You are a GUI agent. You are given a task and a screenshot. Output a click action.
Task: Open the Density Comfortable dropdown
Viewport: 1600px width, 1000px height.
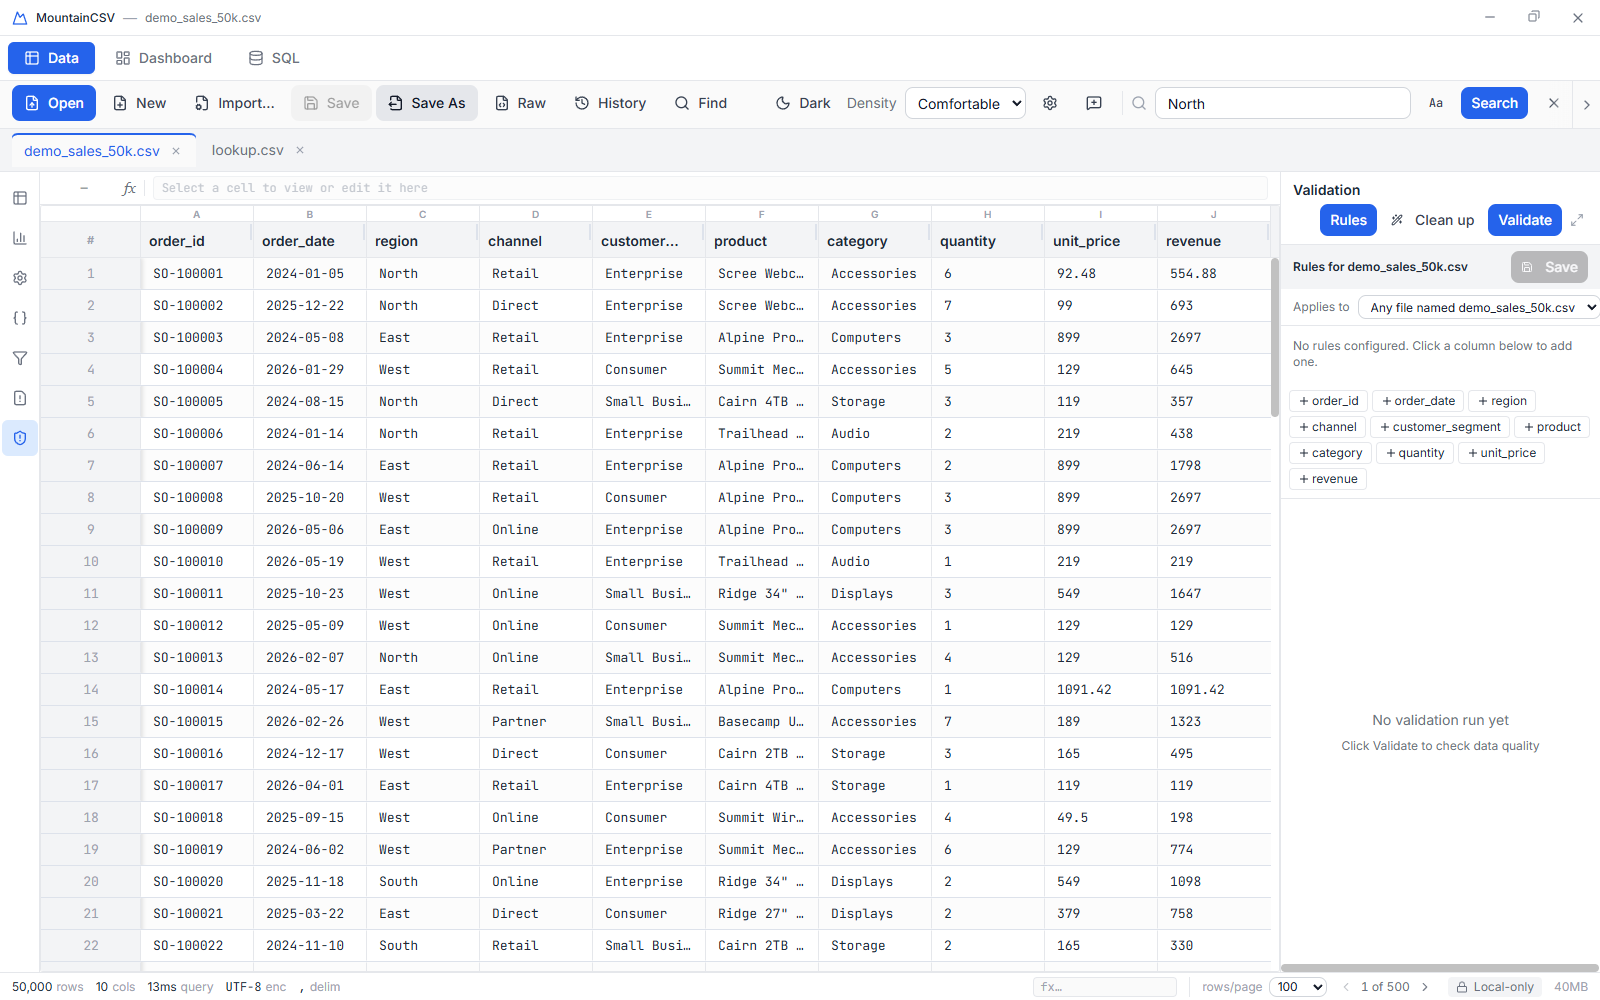965,103
